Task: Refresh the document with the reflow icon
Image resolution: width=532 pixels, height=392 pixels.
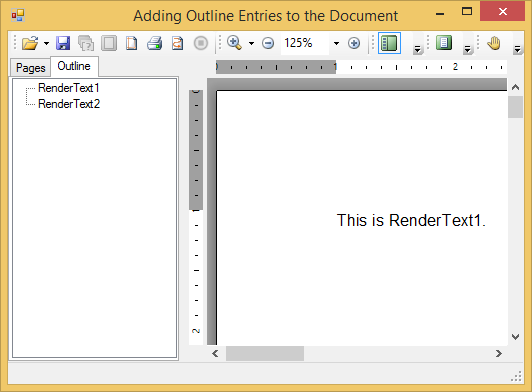Action: click(178, 43)
